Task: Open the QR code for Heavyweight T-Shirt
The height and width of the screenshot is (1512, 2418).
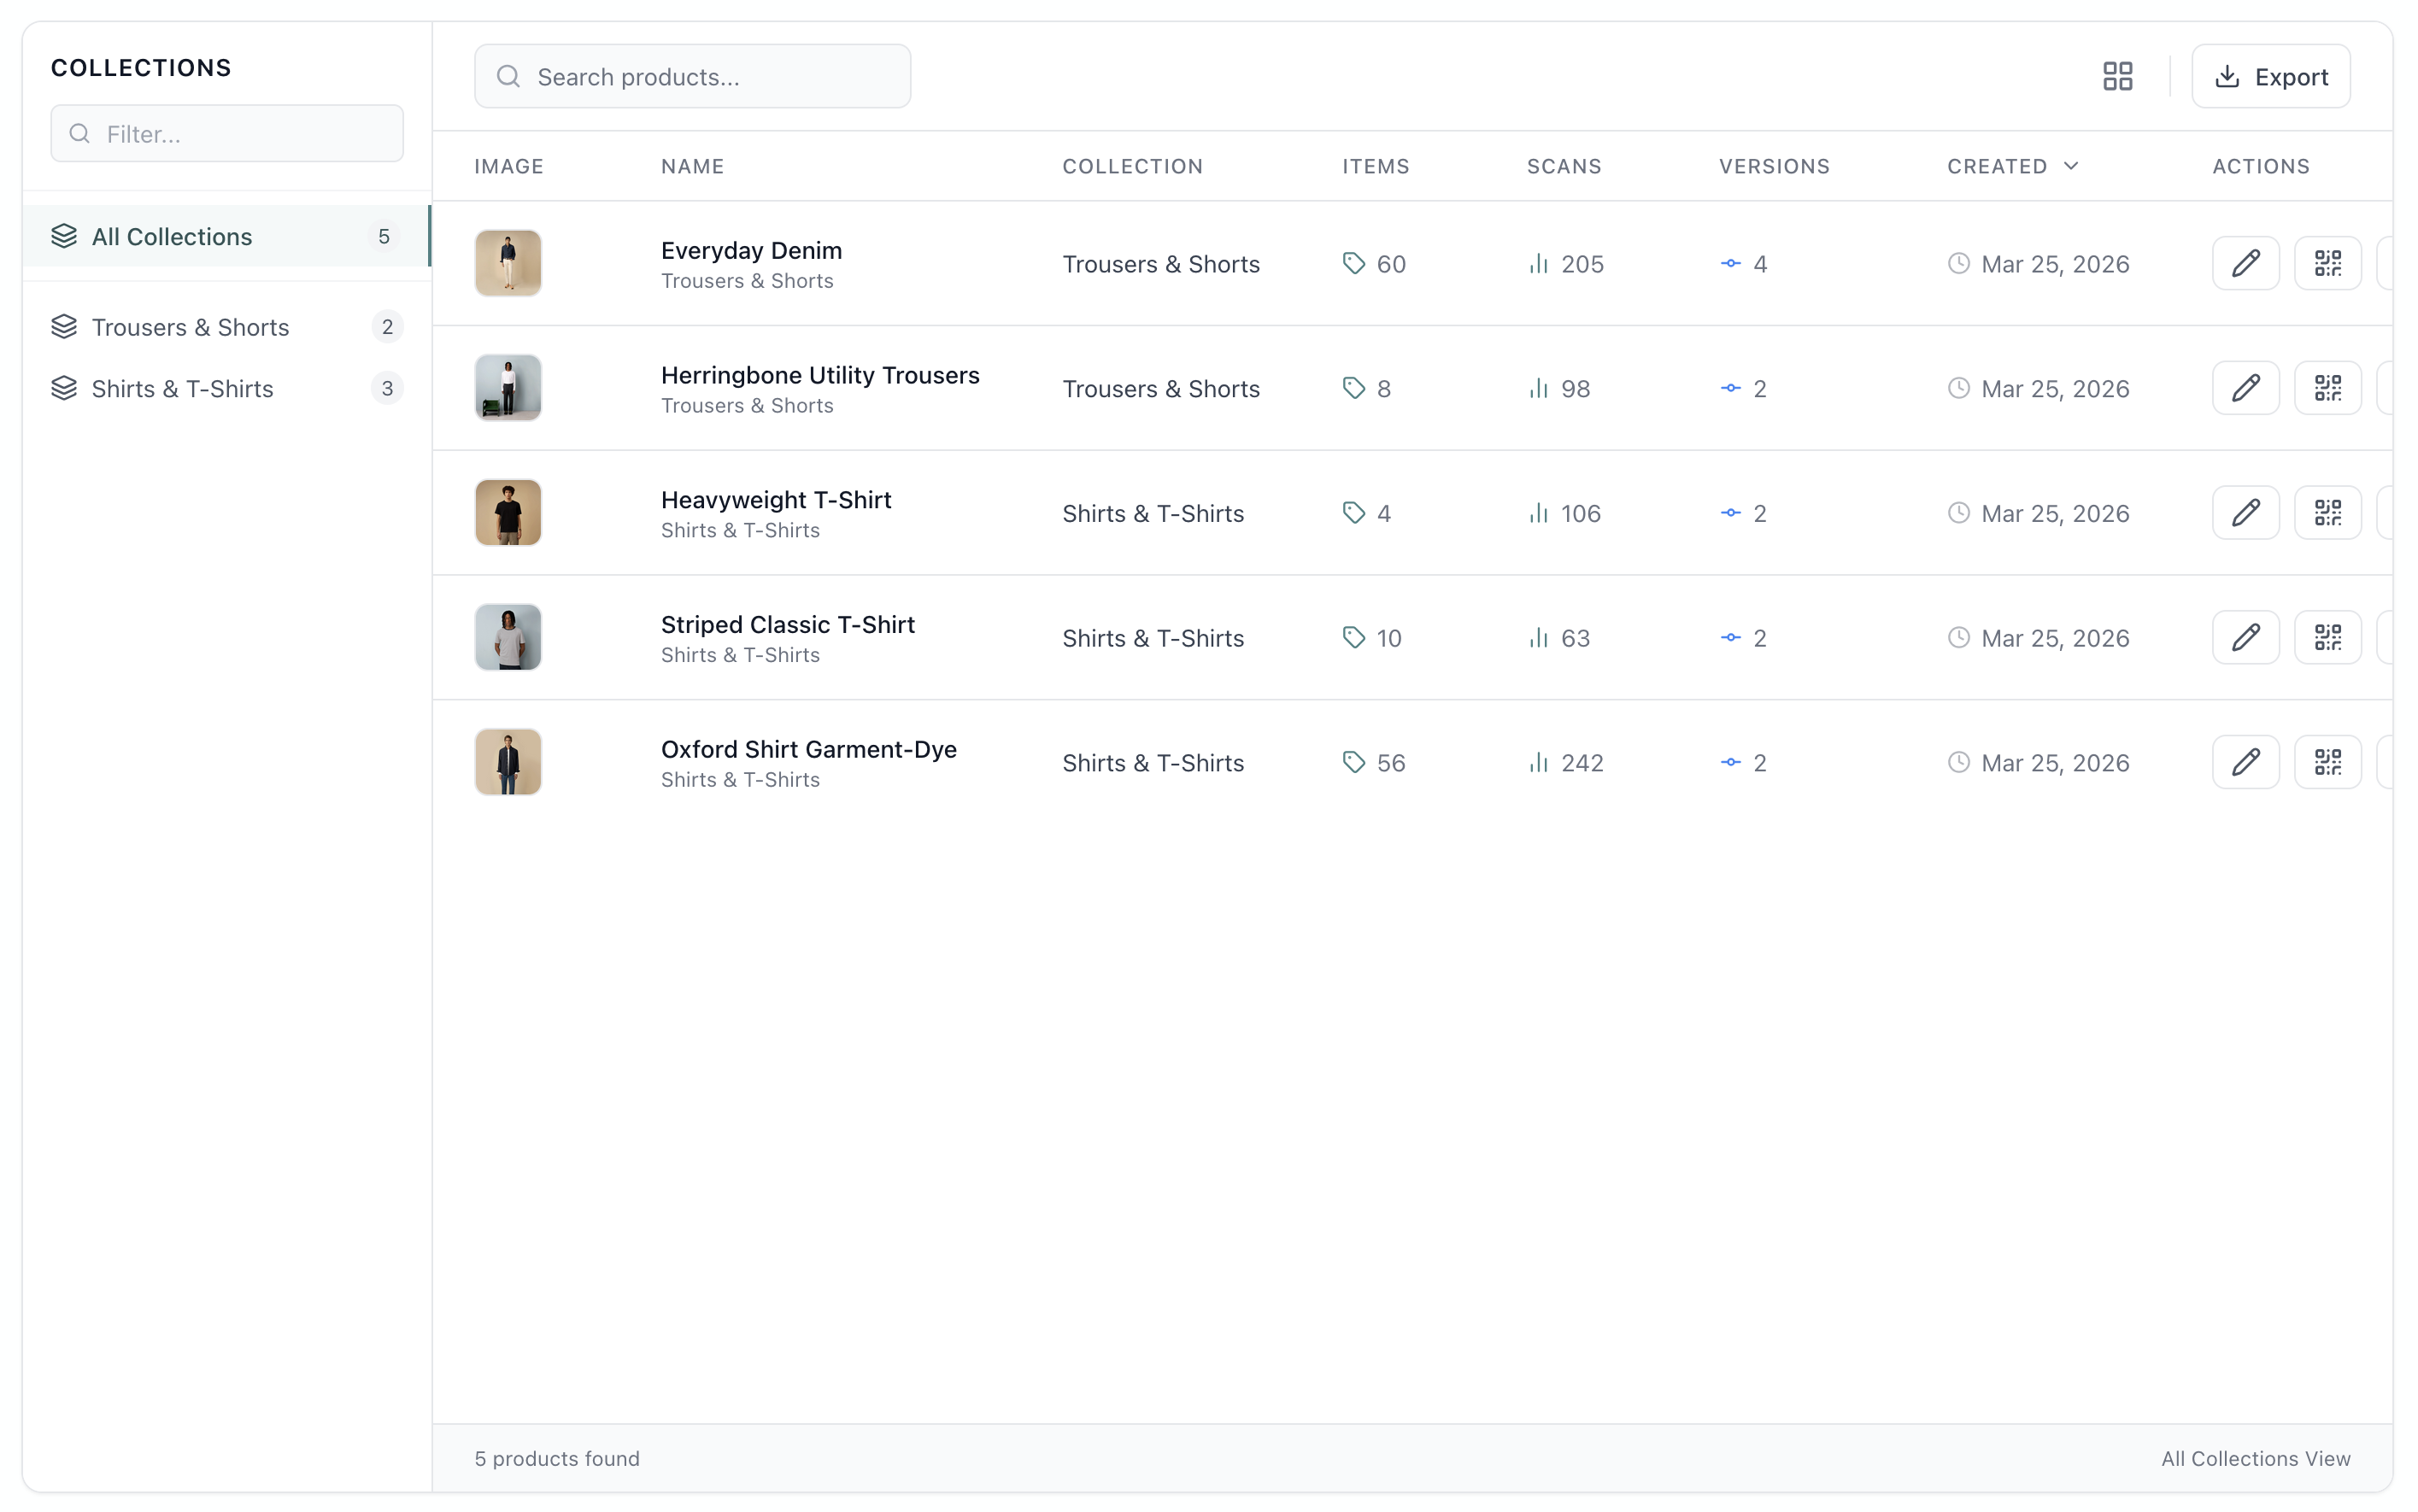Action: click(2328, 512)
